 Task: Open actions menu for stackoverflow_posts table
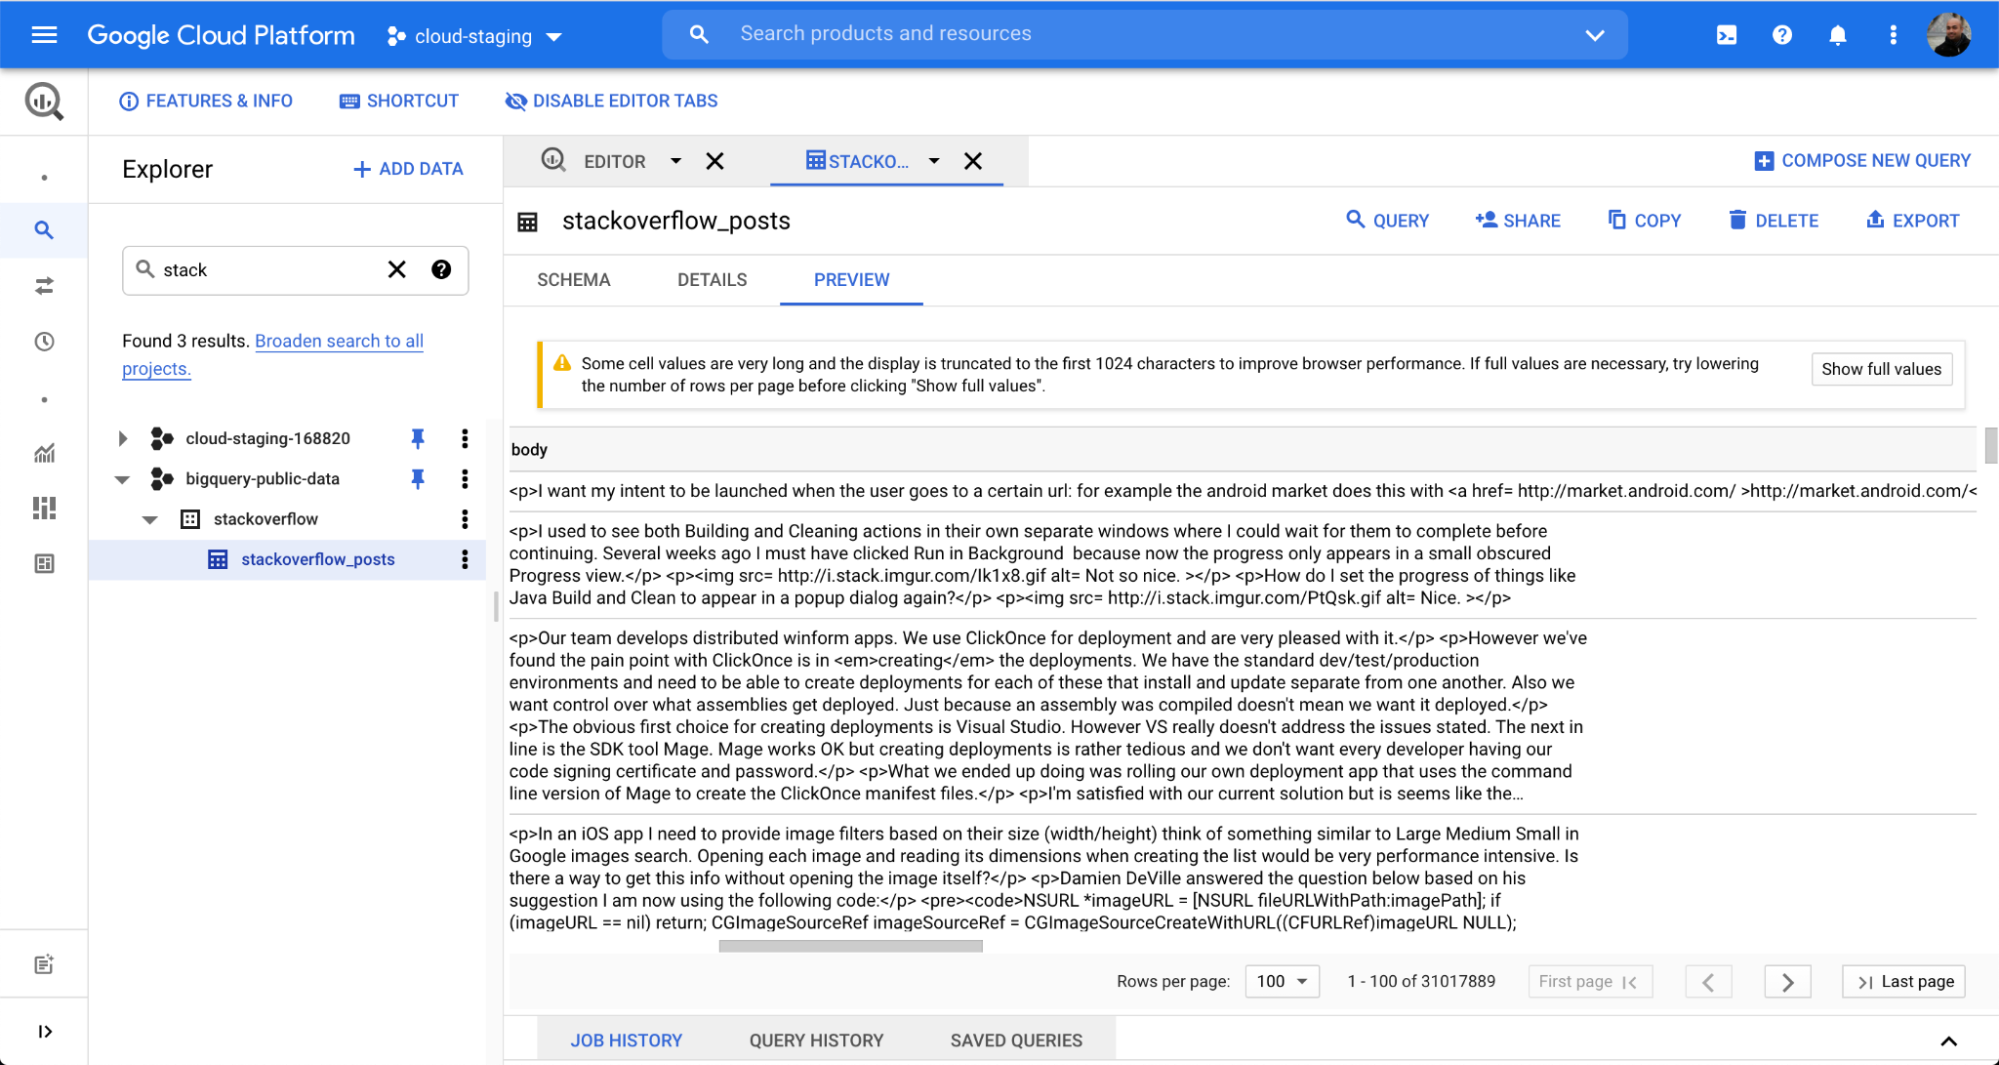tap(465, 560)
